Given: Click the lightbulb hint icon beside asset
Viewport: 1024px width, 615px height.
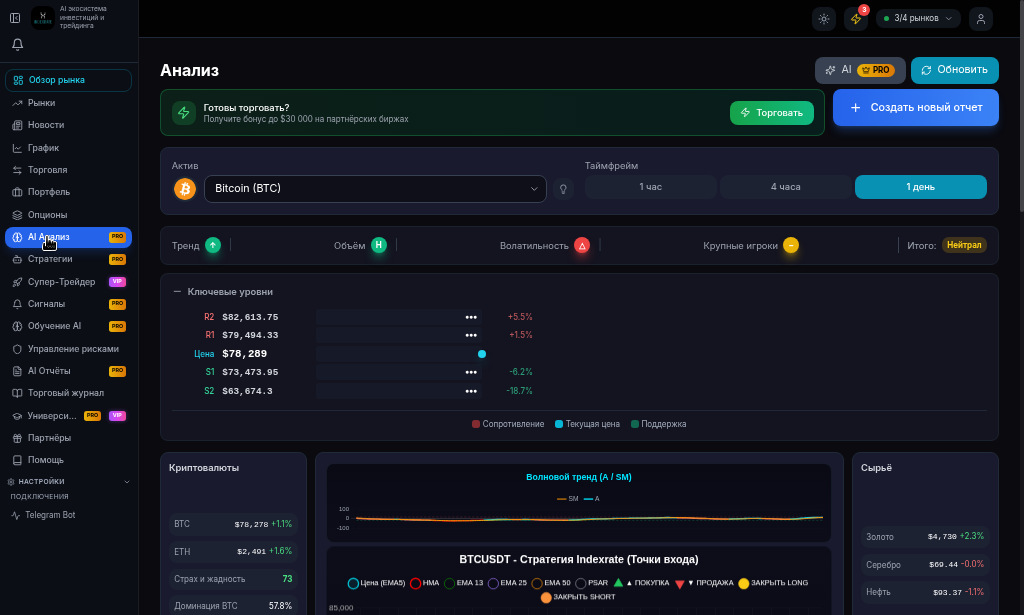Looking at the screenshot, I should [563, 189].
